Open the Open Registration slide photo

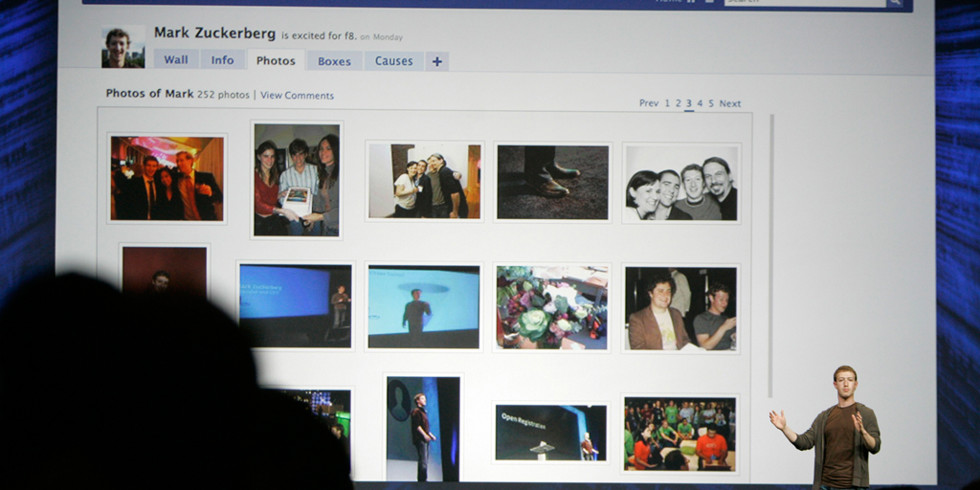coord(551,432)
